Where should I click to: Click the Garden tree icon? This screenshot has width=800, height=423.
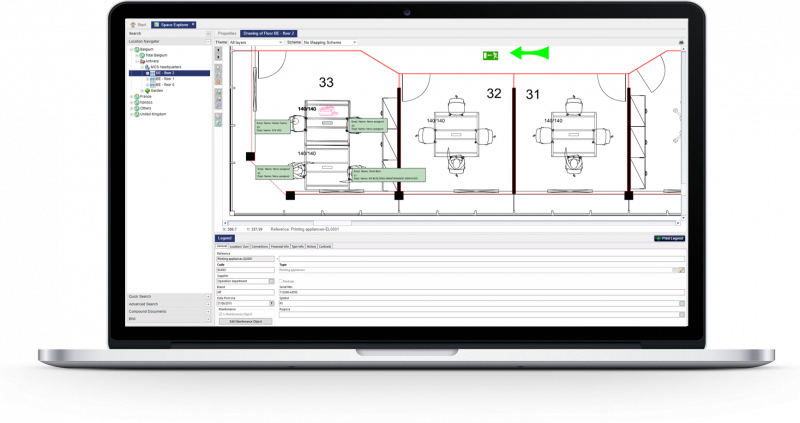pos(147,90)
